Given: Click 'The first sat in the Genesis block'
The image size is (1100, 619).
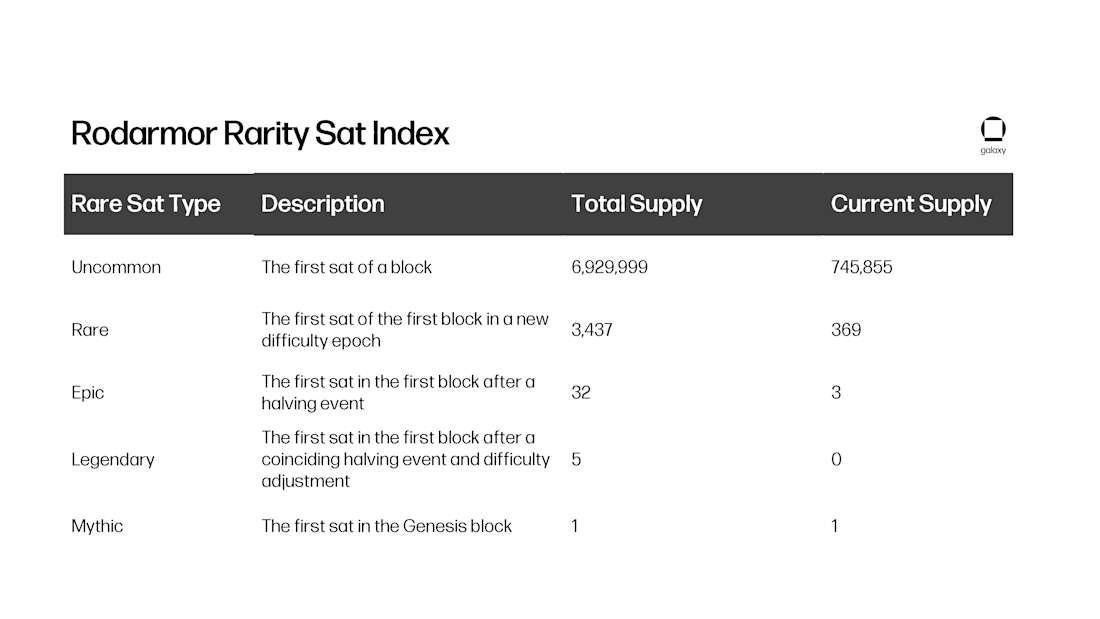Looking at the screenshot, I should [x=387, y=526].
